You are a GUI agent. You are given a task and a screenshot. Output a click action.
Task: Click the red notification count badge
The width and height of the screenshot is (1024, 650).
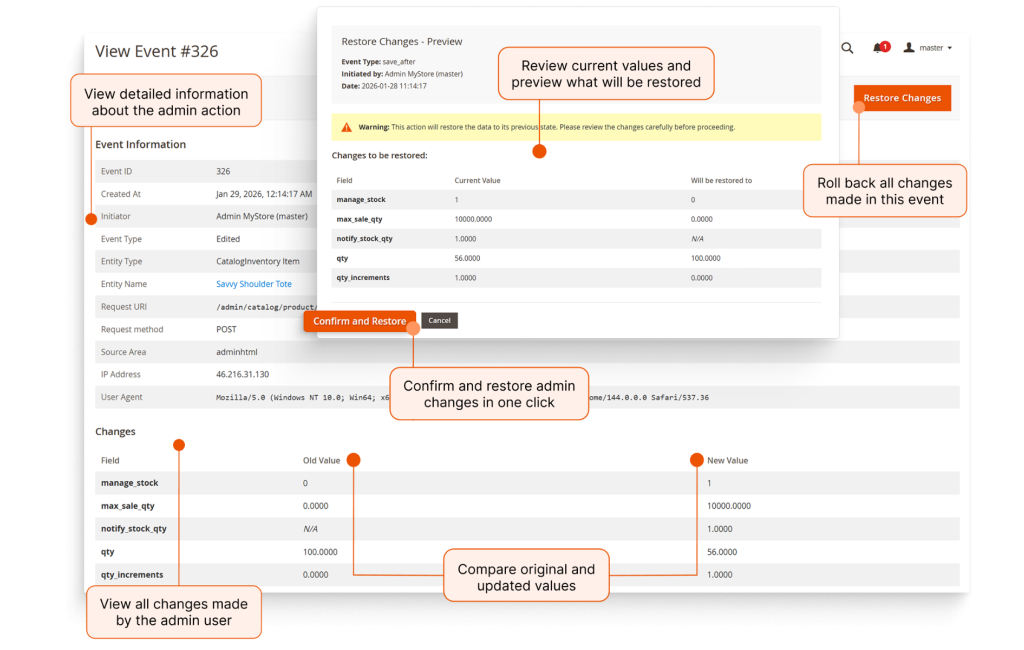pyautogui.click(x=885, y=46)
